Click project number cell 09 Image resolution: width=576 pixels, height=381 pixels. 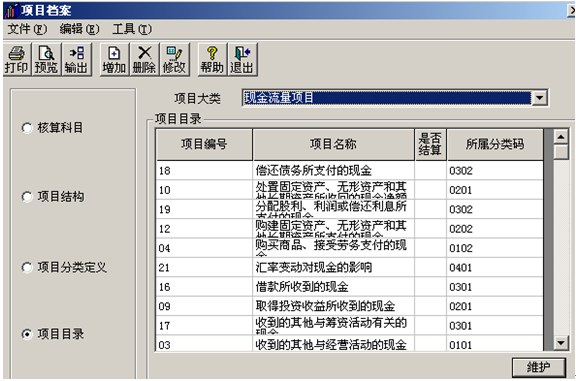pyautogui.click(x=204, y=306)
